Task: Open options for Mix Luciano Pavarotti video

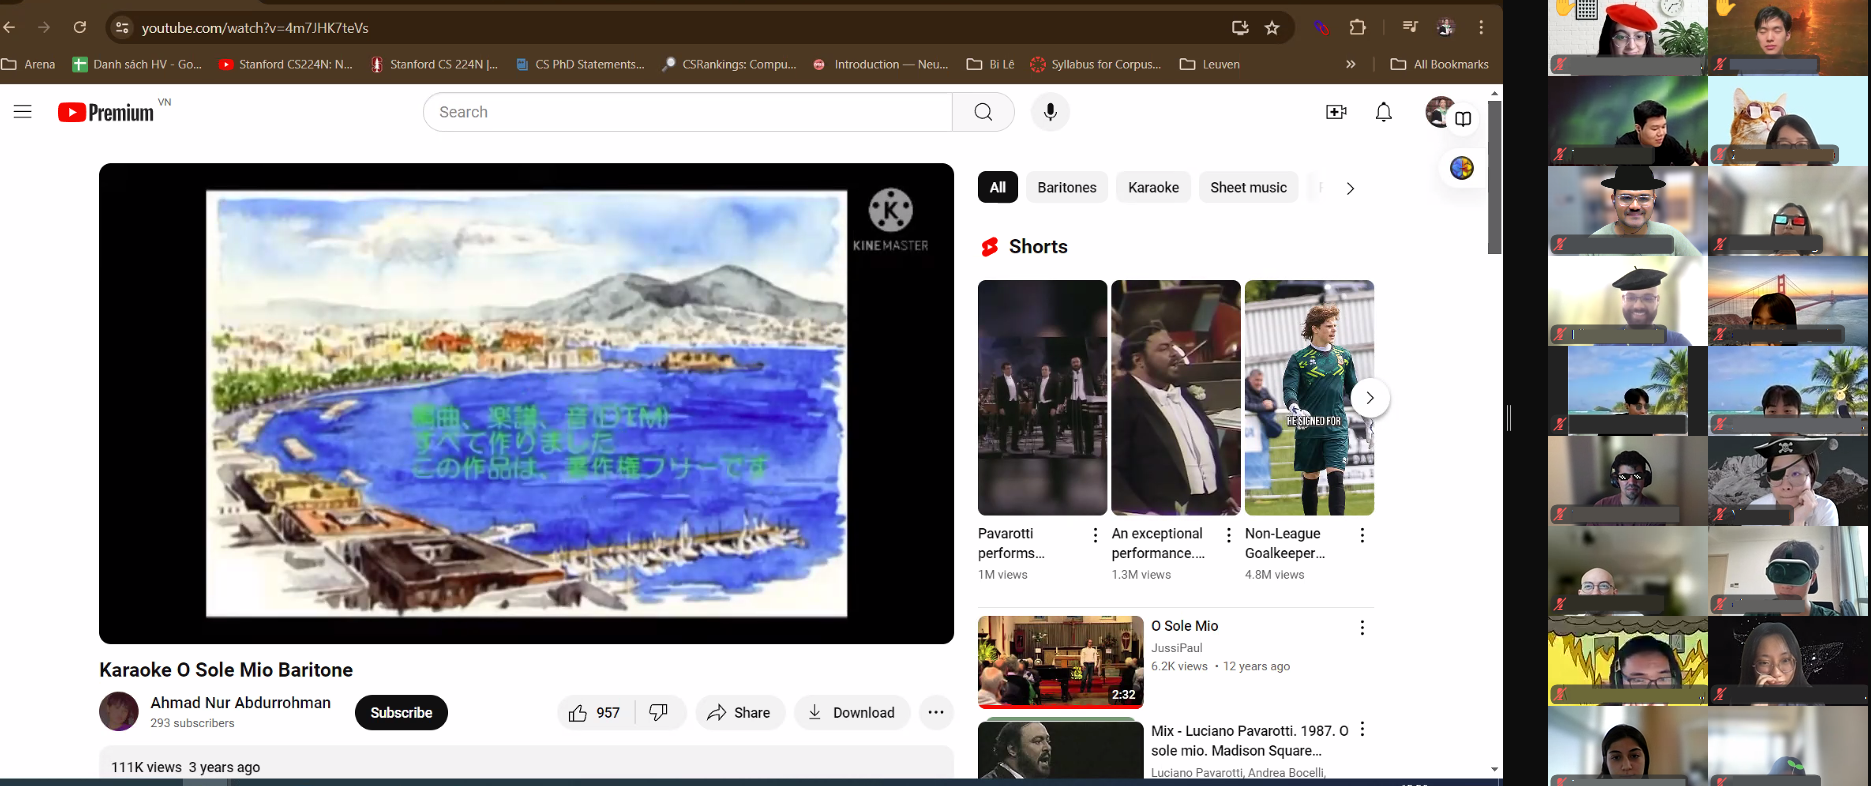Action: (x=1362, y=730)
